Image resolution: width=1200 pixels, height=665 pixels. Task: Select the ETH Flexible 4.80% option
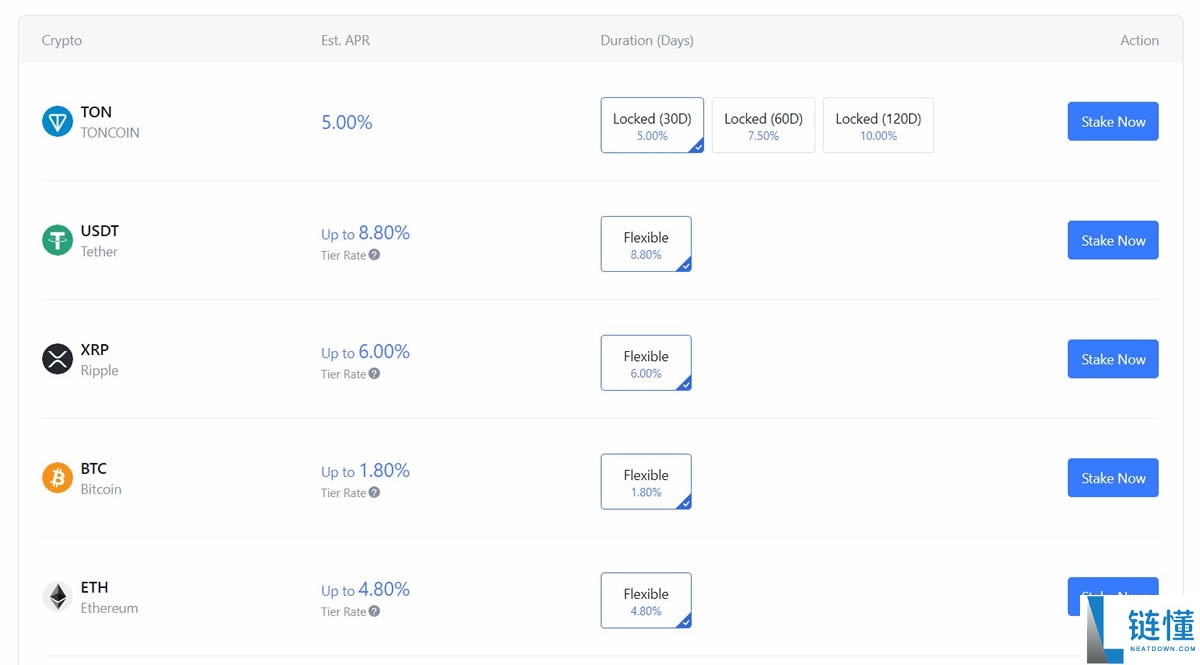coord(646,600)
